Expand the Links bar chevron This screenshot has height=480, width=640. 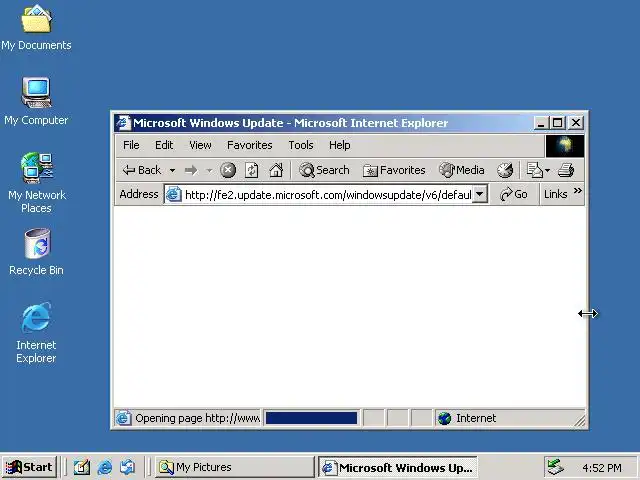(577, 191)
